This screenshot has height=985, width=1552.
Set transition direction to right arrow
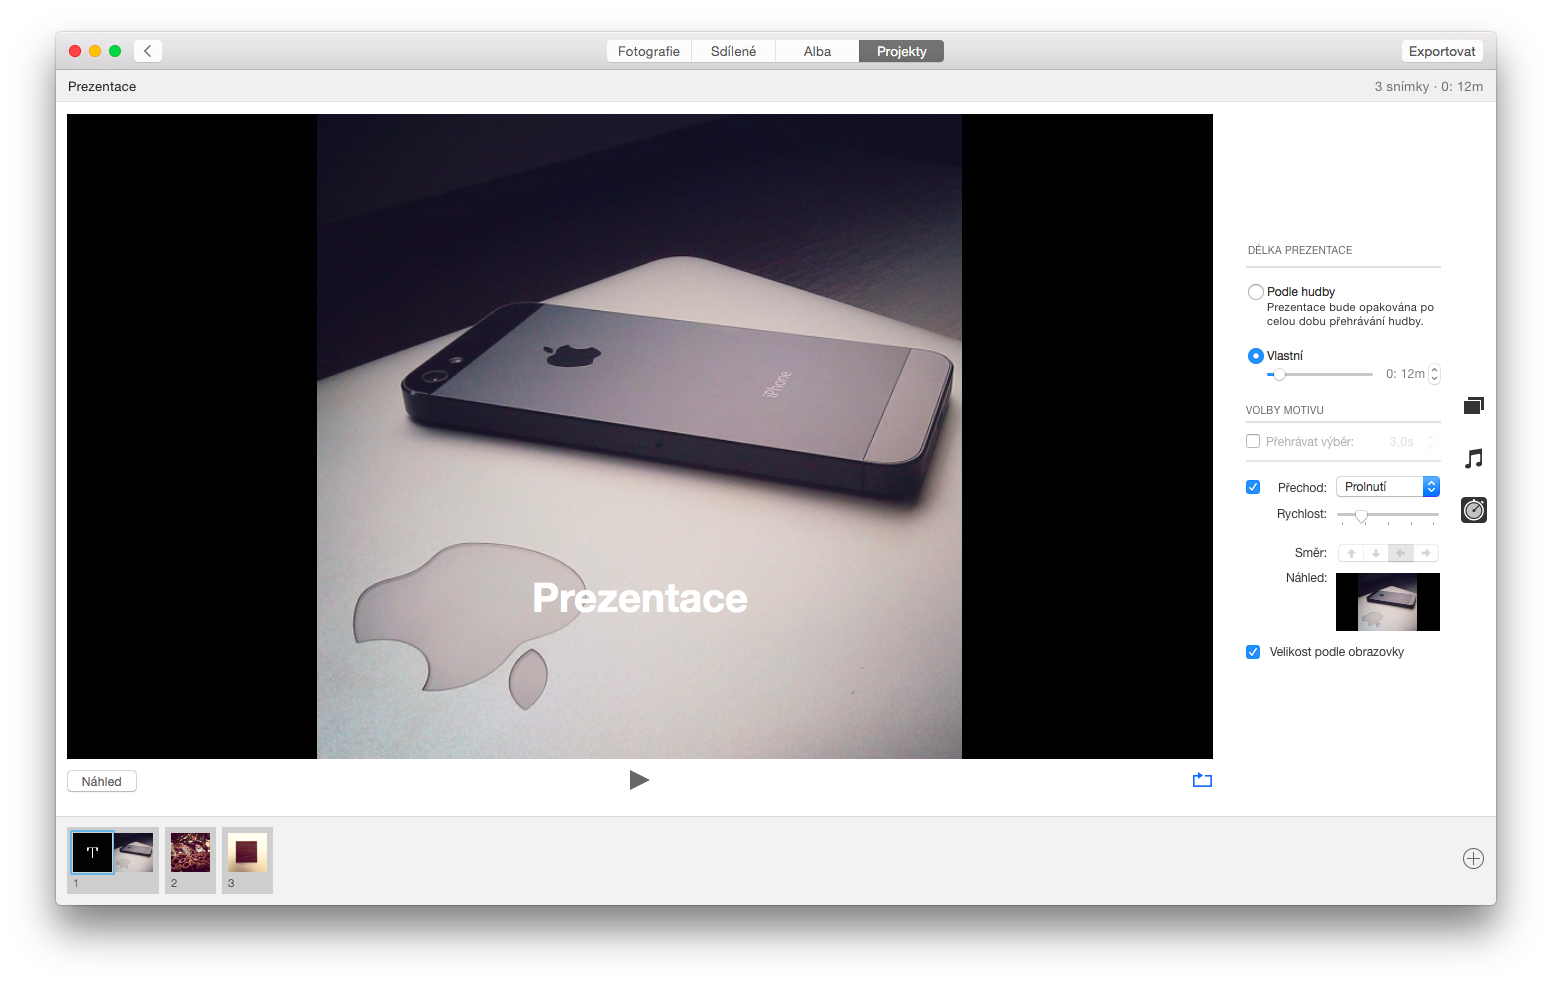coord(1426,553)
